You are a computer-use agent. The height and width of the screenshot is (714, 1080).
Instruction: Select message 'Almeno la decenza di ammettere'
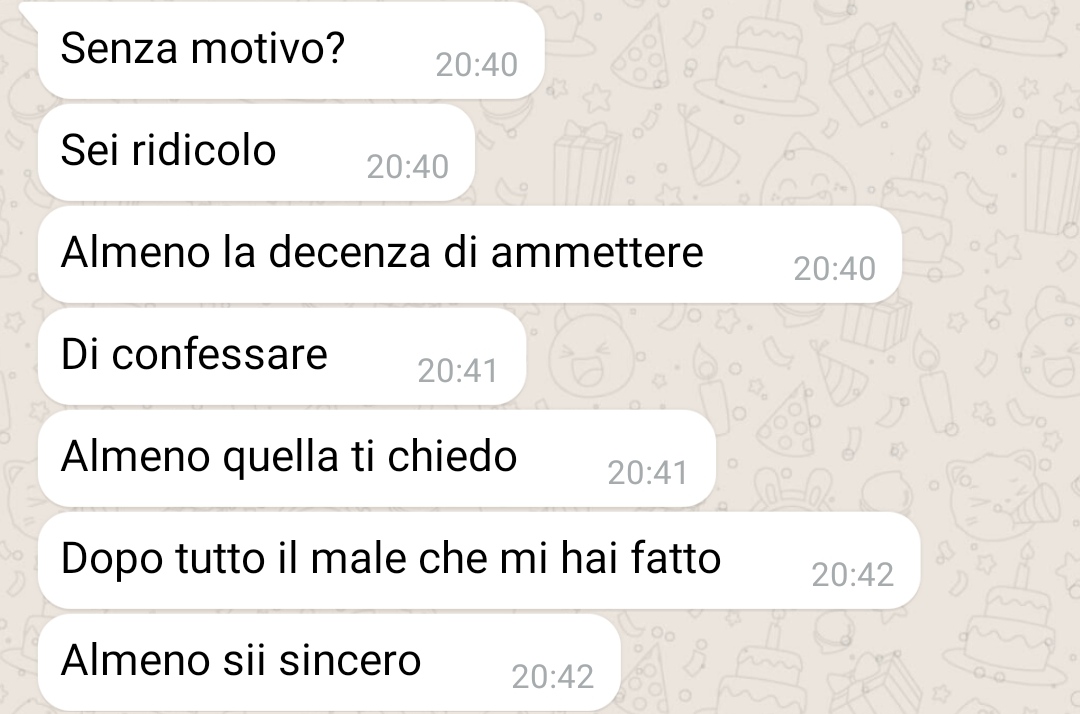(470, 254)
